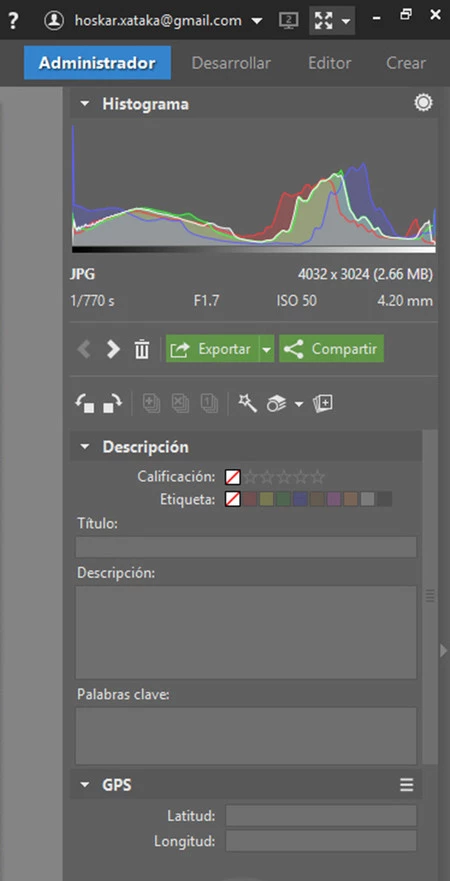Screen dimensions: 450x881
Task: Click the magic wand quick fix icon
Action: tap(247, 403)
